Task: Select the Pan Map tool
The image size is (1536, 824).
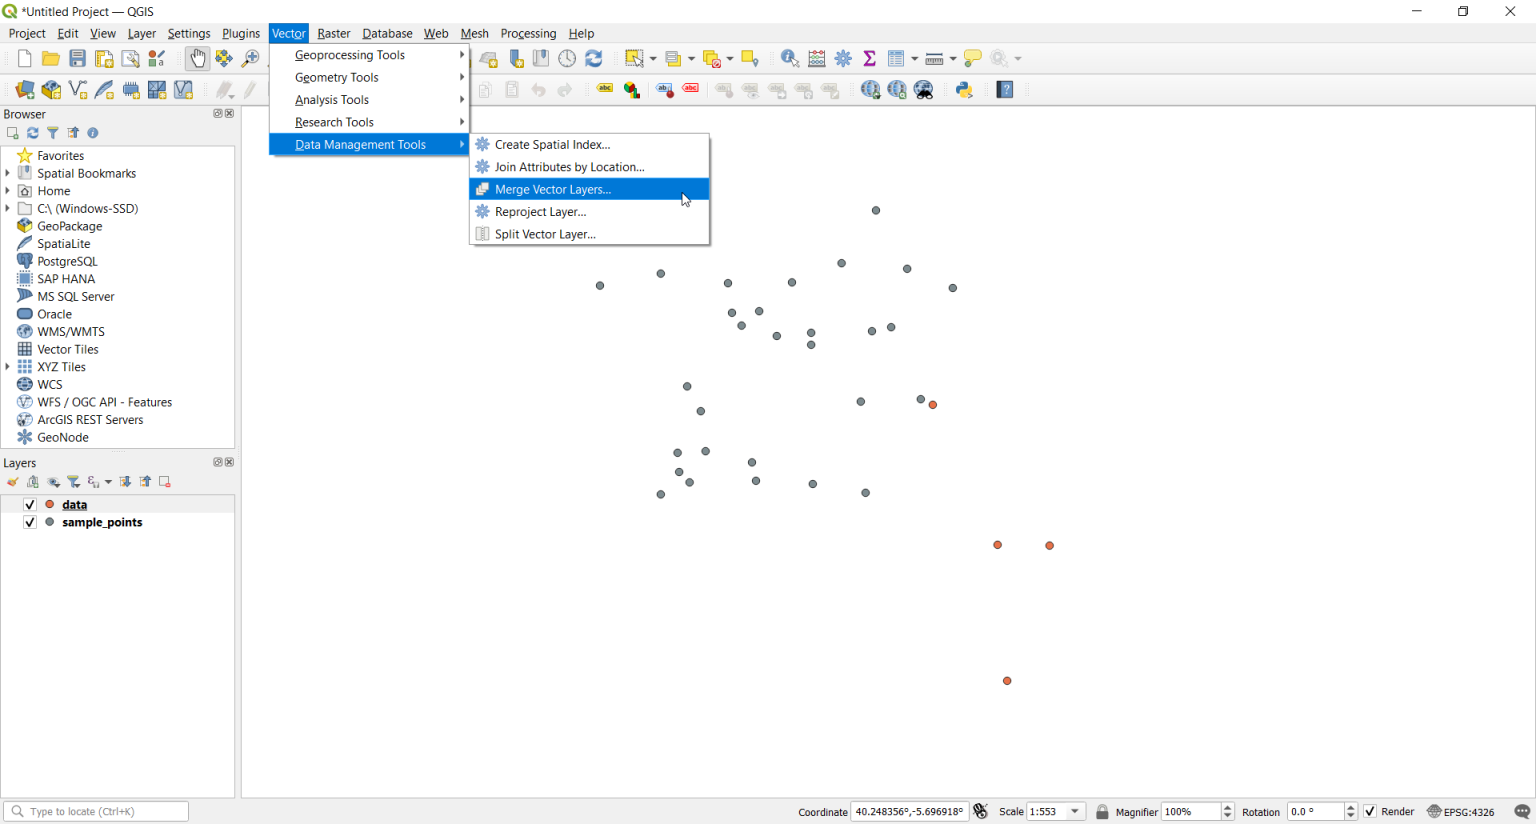Action: point(198,58)
